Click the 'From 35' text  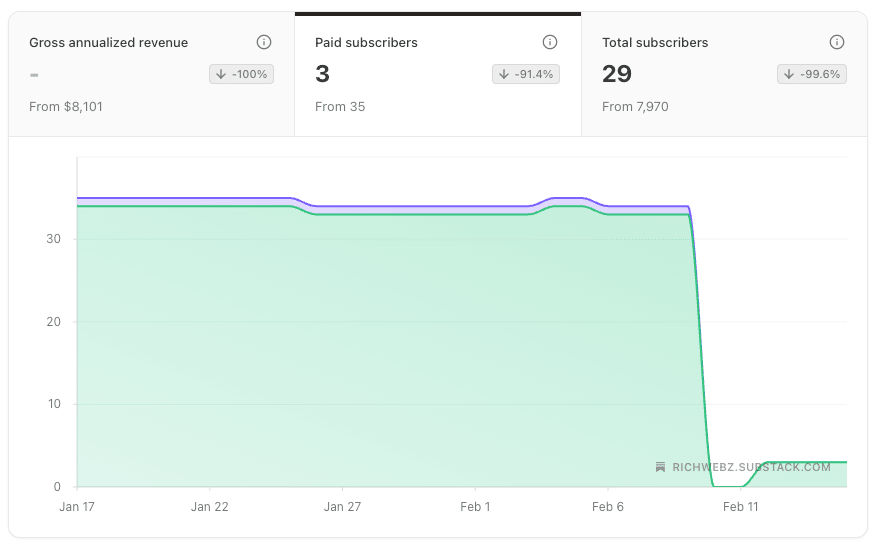pyautogui.click(x=340, y=107)
